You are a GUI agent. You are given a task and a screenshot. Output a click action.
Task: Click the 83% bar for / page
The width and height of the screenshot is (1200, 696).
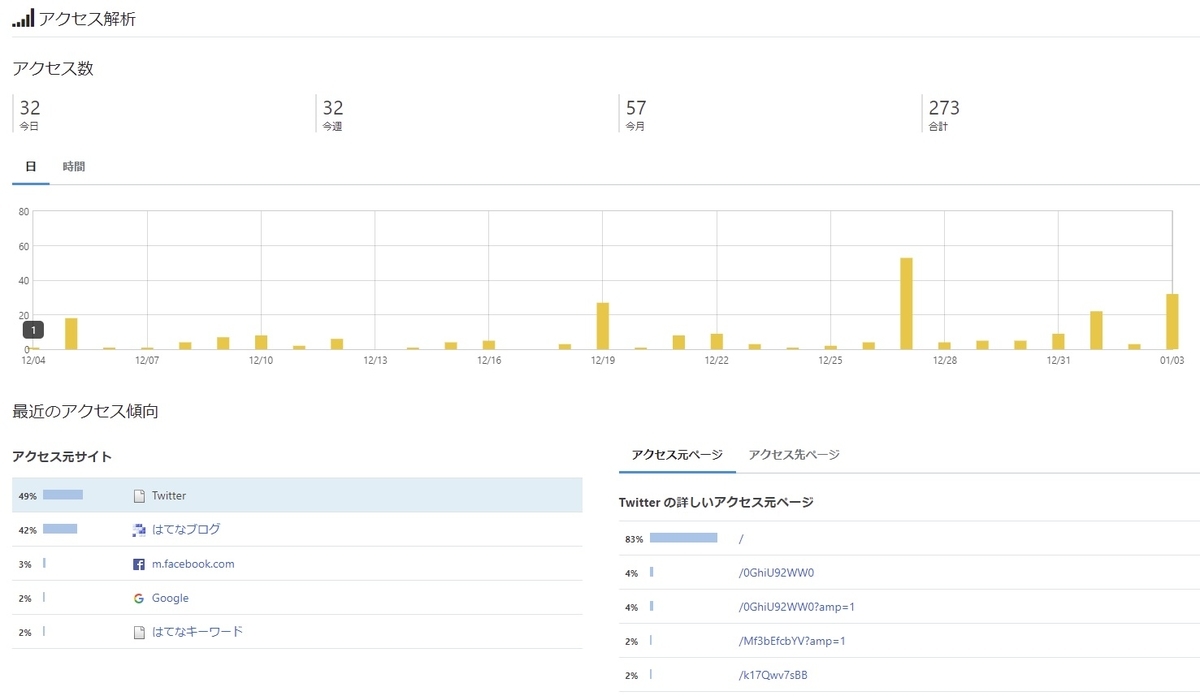click(684, 538)
